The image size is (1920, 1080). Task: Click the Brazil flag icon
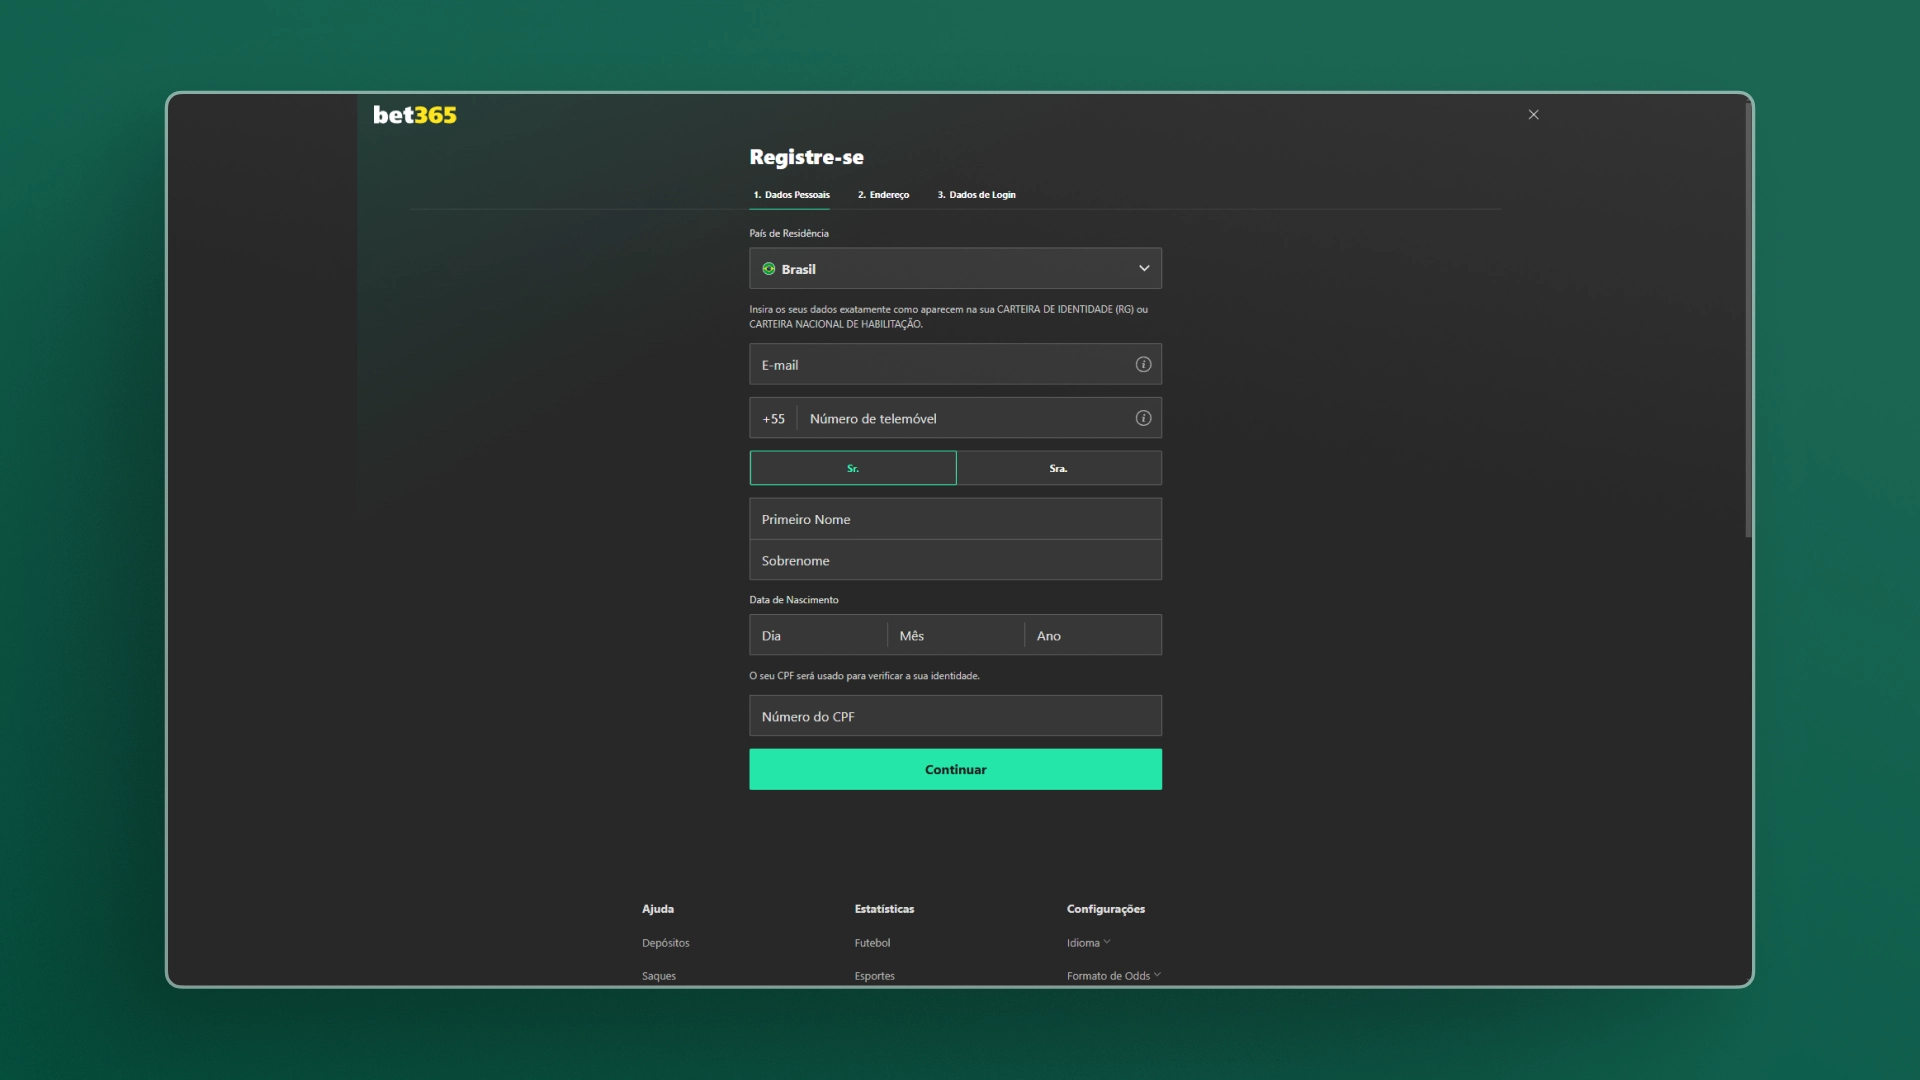click(x=767, y=269)
